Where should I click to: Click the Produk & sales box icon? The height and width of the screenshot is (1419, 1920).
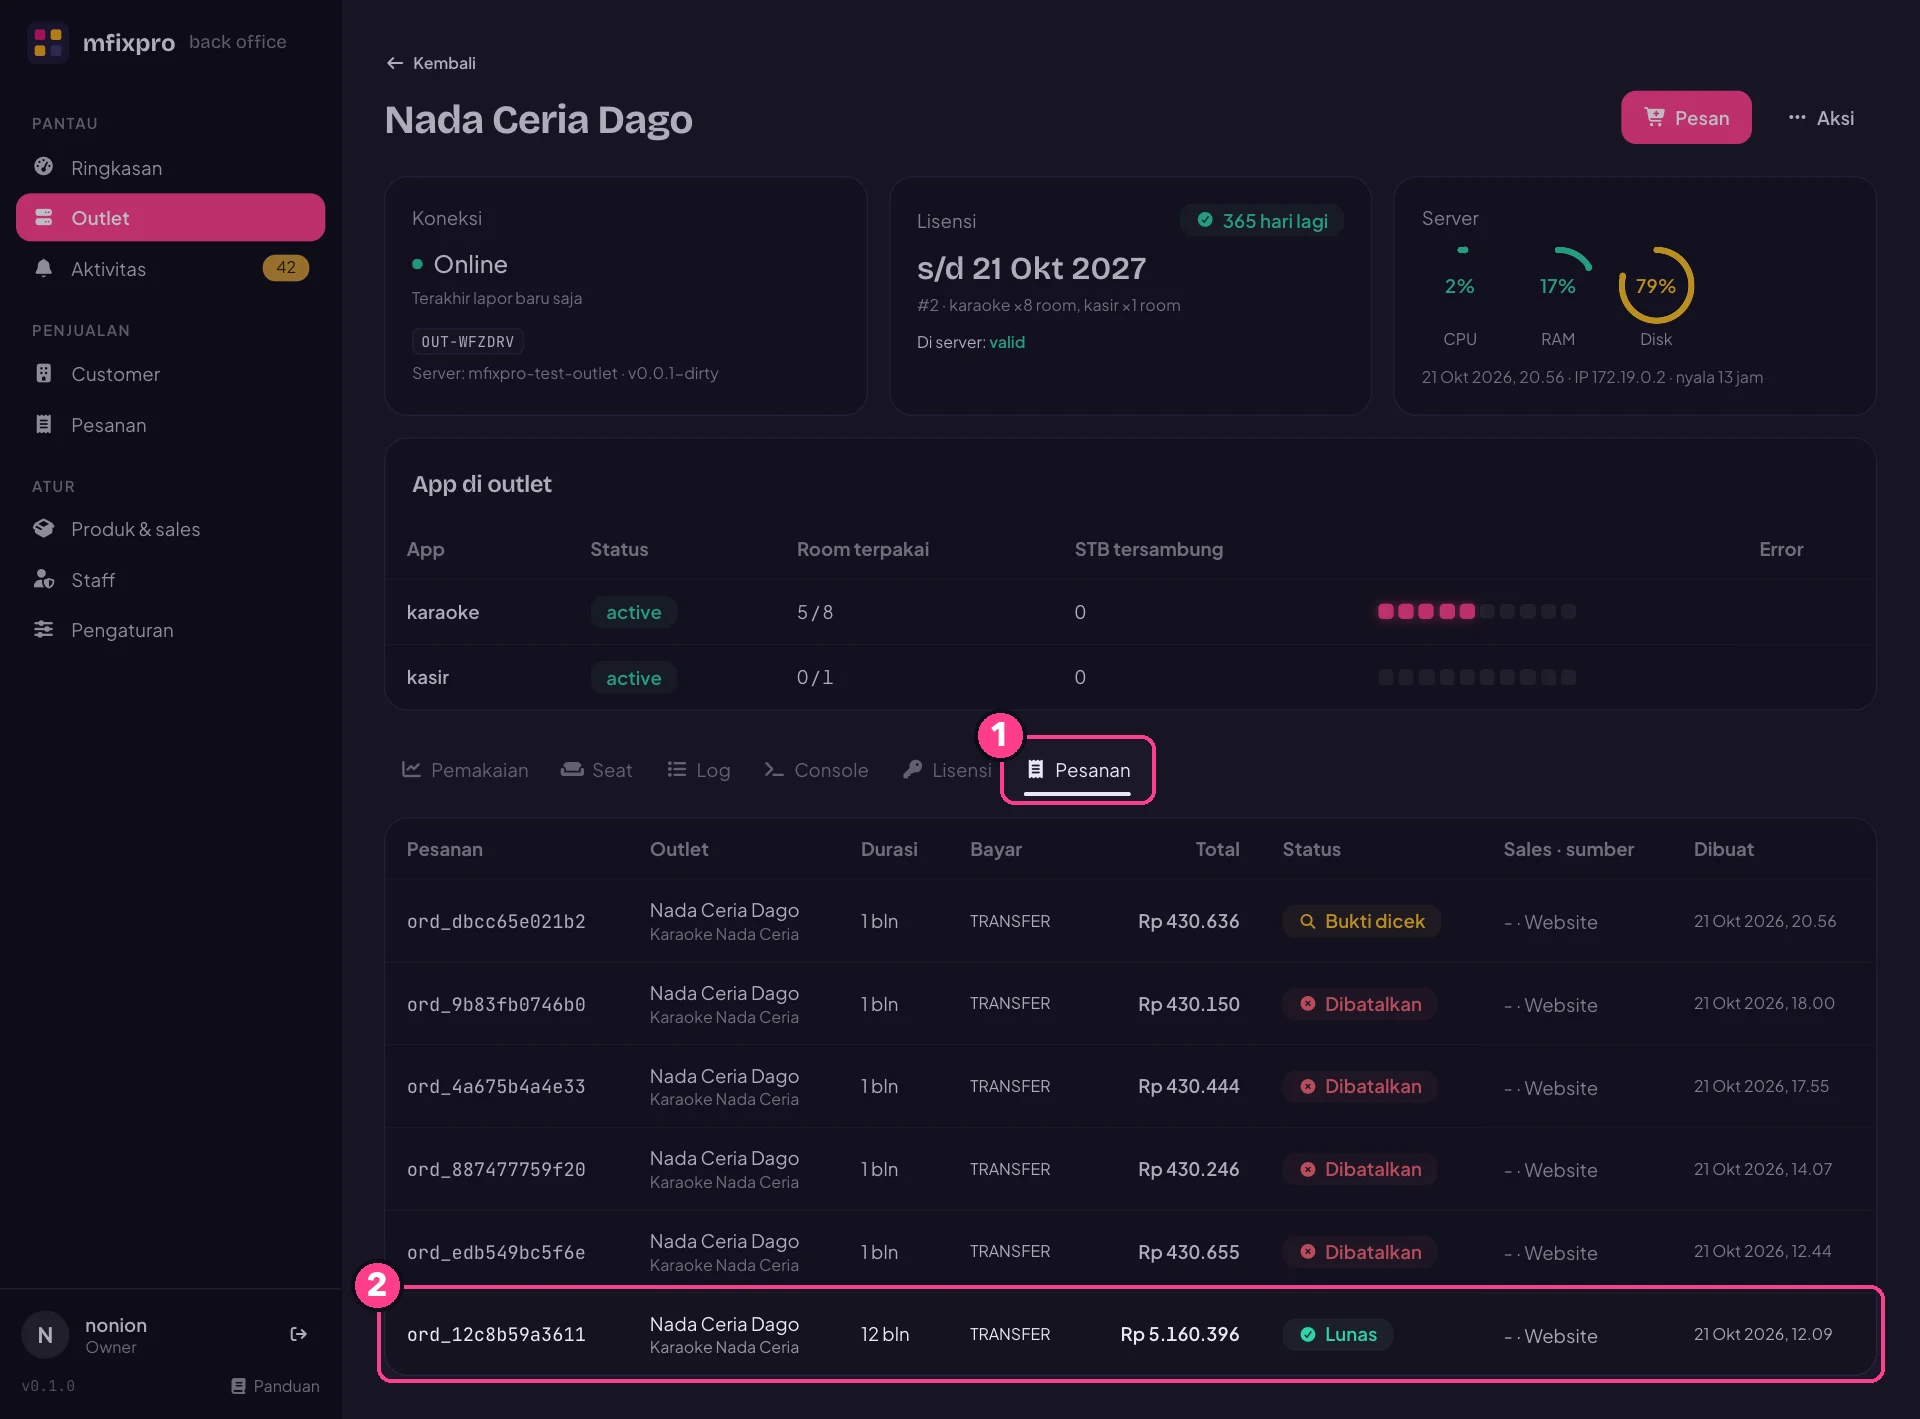coord(43,529)
